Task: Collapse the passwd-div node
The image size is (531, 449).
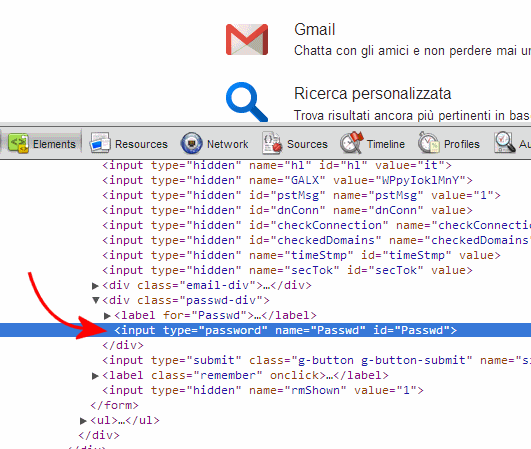Action: pos(96,300)
